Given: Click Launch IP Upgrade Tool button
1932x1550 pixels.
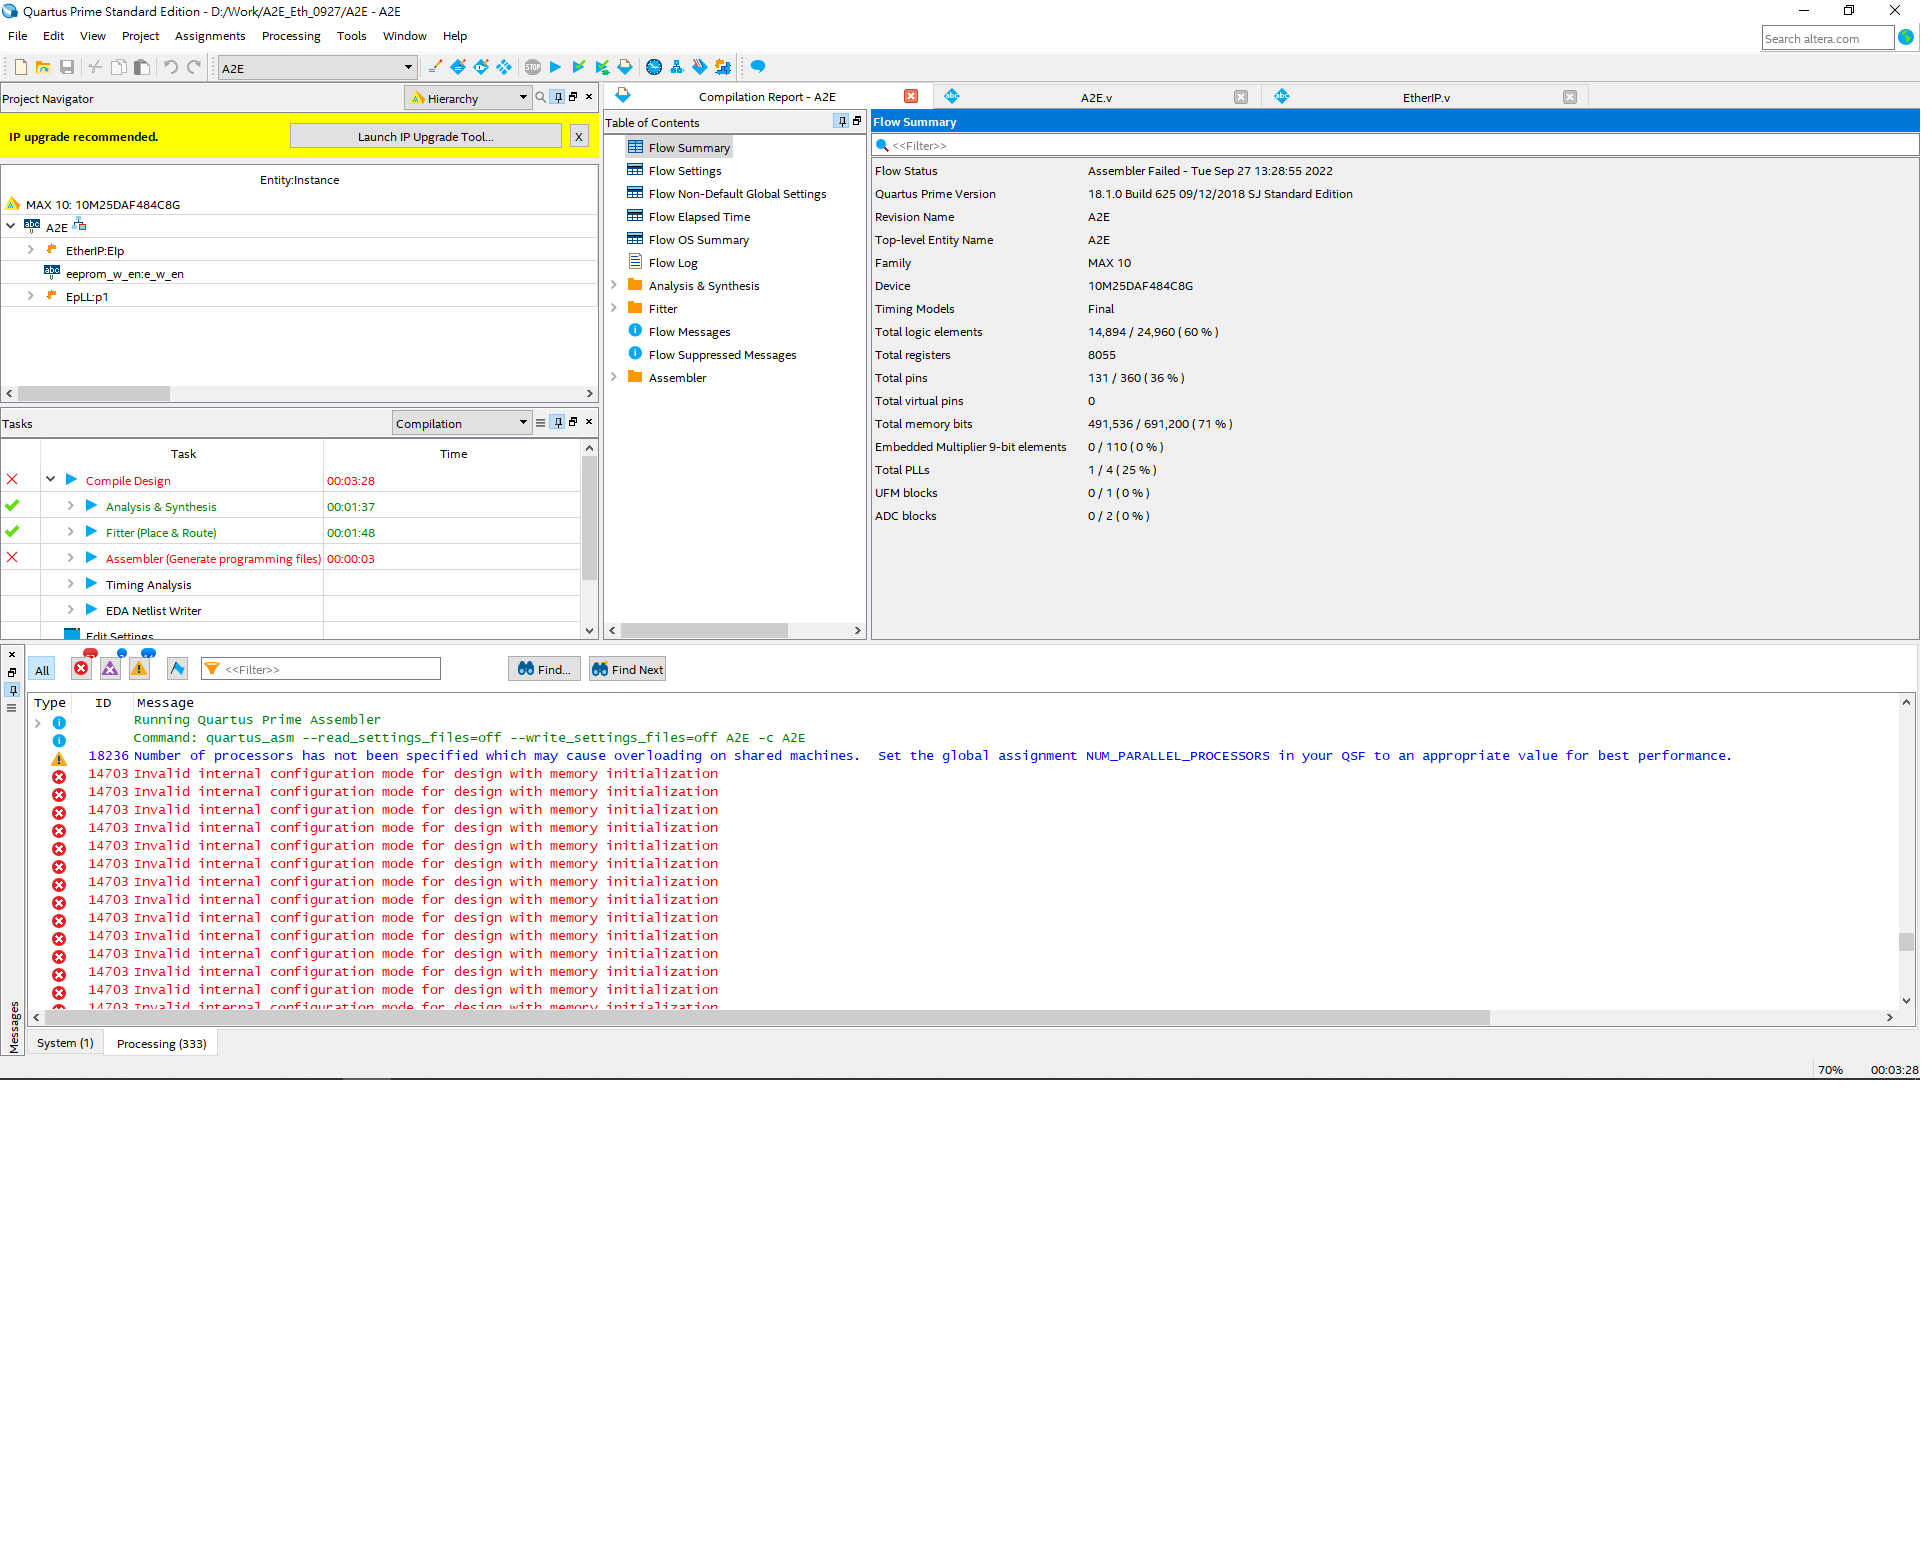Looking at the screenshot, I should click(425, 136).
